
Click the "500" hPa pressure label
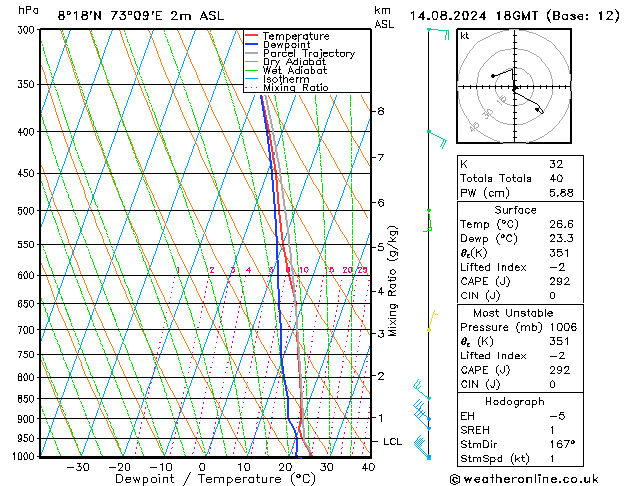click(x=28, y=211)
